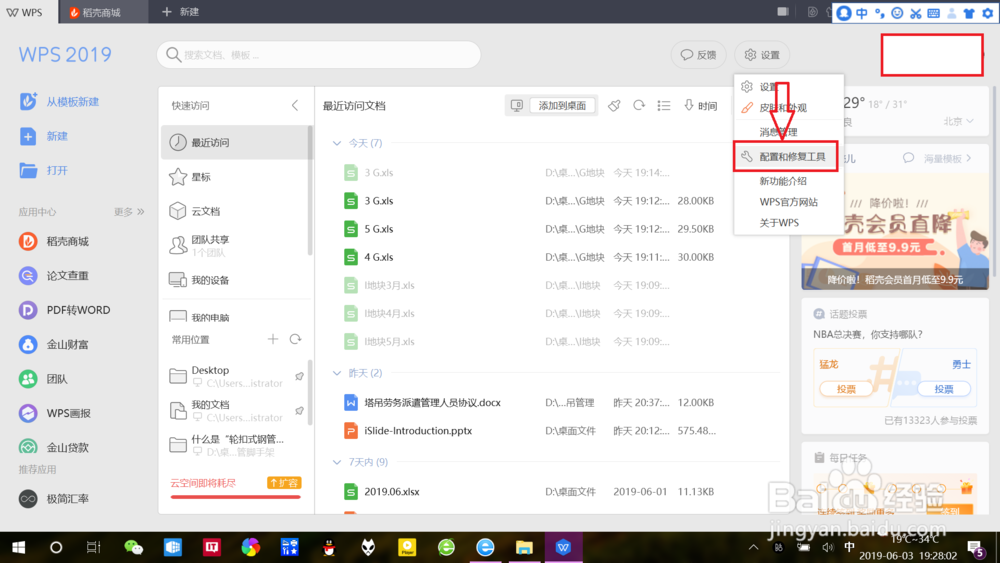Vote 投票 for 猛龙
Viewport: 1000px width, 563px height.
click(x=846, y=389)
